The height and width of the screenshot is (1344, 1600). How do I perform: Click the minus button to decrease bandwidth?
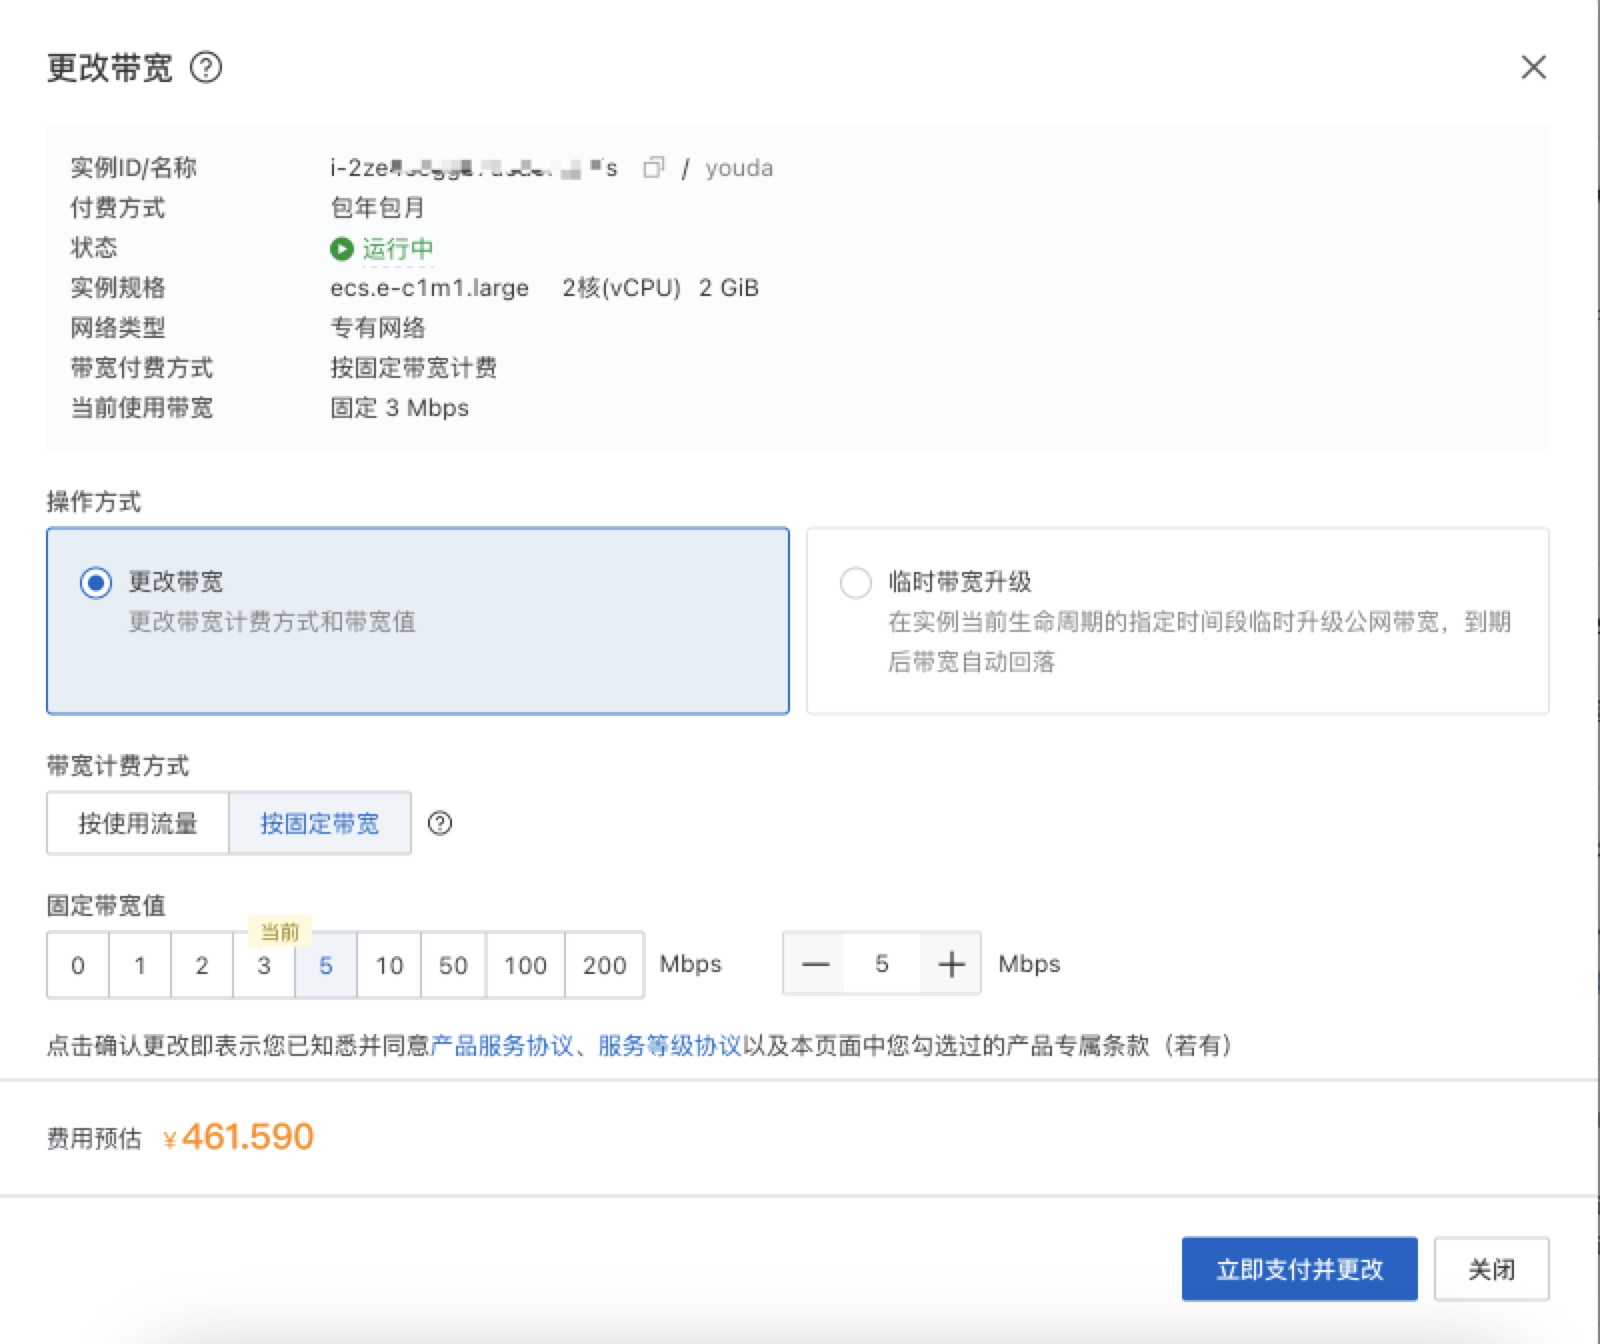(815, 964)
